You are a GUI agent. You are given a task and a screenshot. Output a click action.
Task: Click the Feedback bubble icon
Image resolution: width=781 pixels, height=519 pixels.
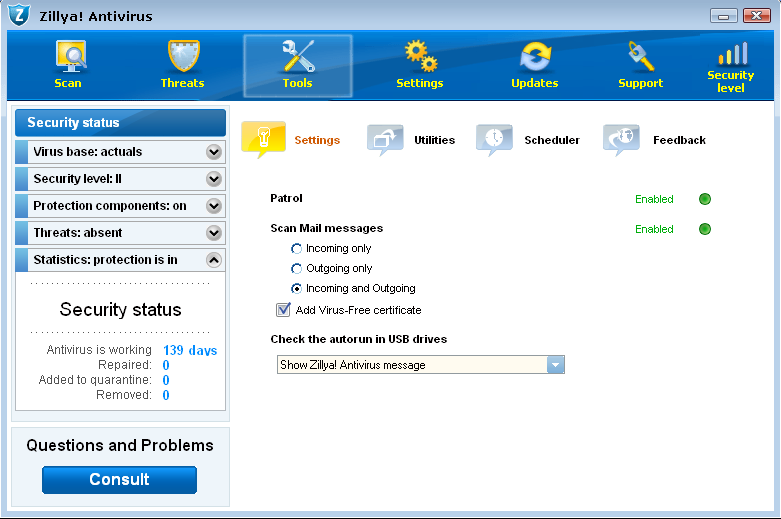(x=621, y=139)
